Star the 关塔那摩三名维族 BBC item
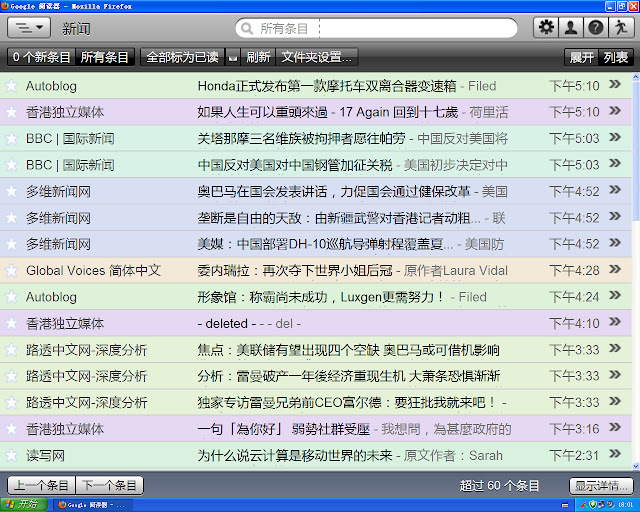The height and width of the screenshot is (512, 640). [x=12, y=138]
